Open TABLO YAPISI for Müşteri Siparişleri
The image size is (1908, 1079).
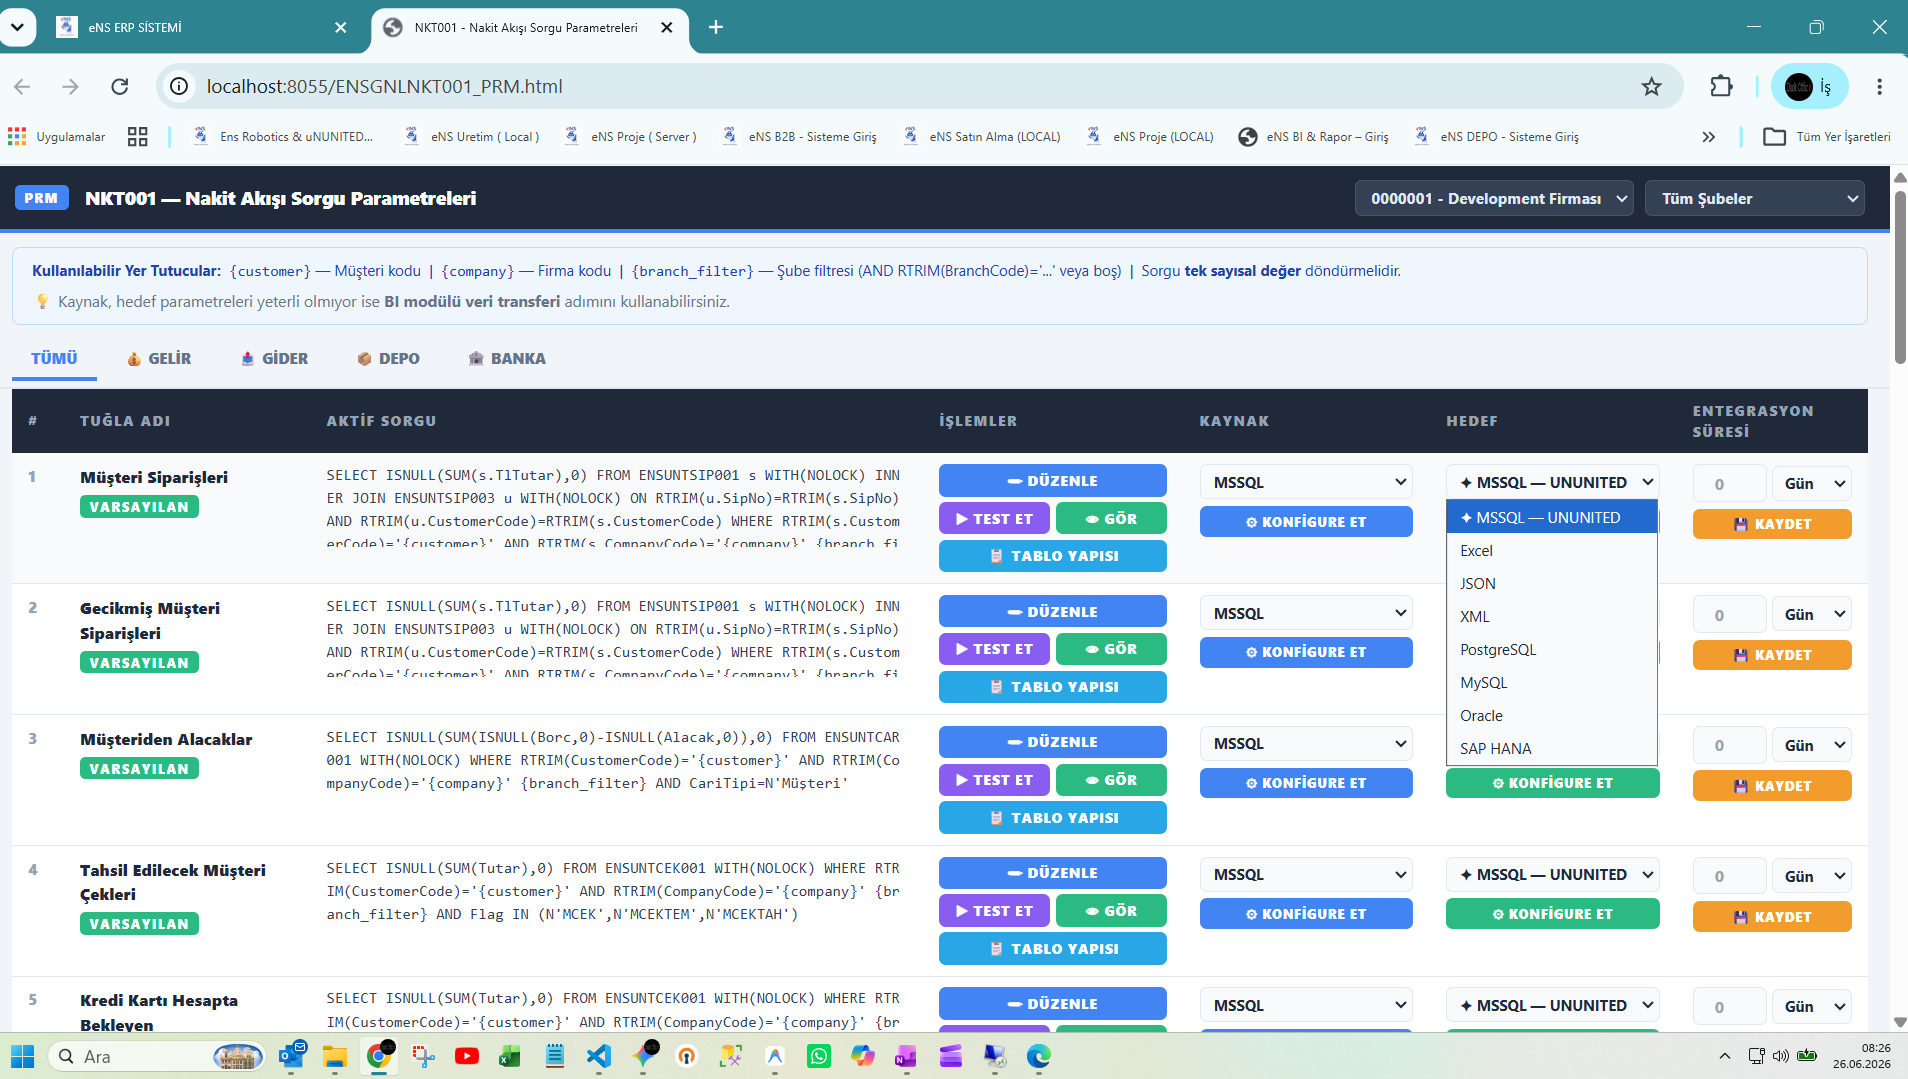click(x=1052, y=556)
